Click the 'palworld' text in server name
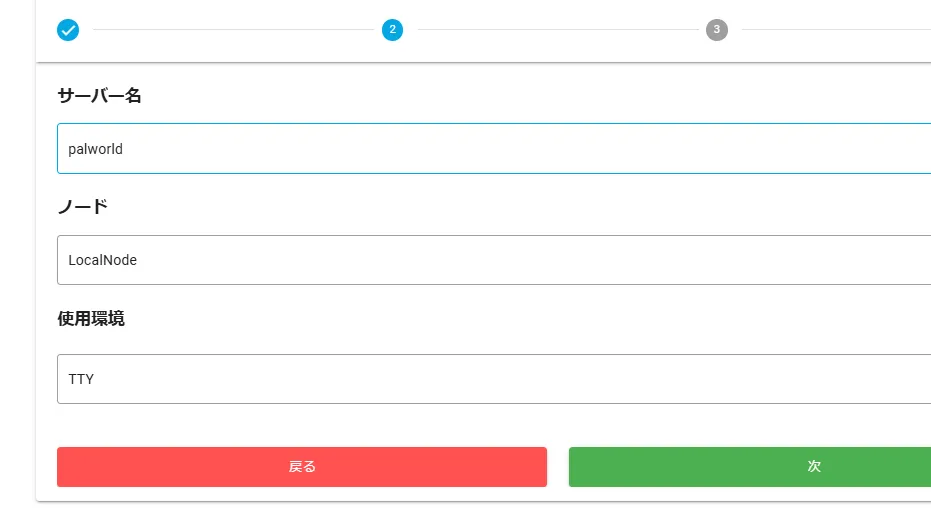This screenshot has height=510, width=931. point(96,149)
